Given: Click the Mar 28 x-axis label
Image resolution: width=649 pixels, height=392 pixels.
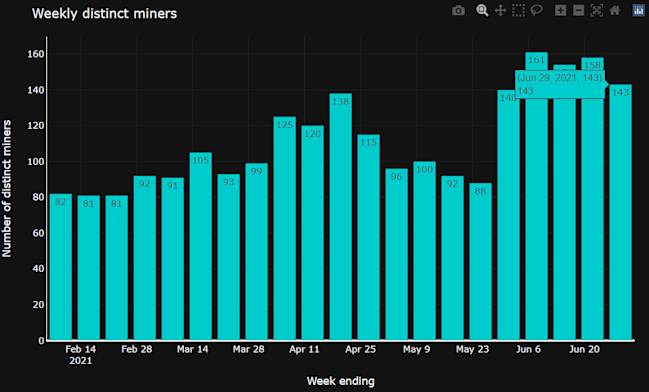Looking at the screenshot, I should click(x=248, y=349).
